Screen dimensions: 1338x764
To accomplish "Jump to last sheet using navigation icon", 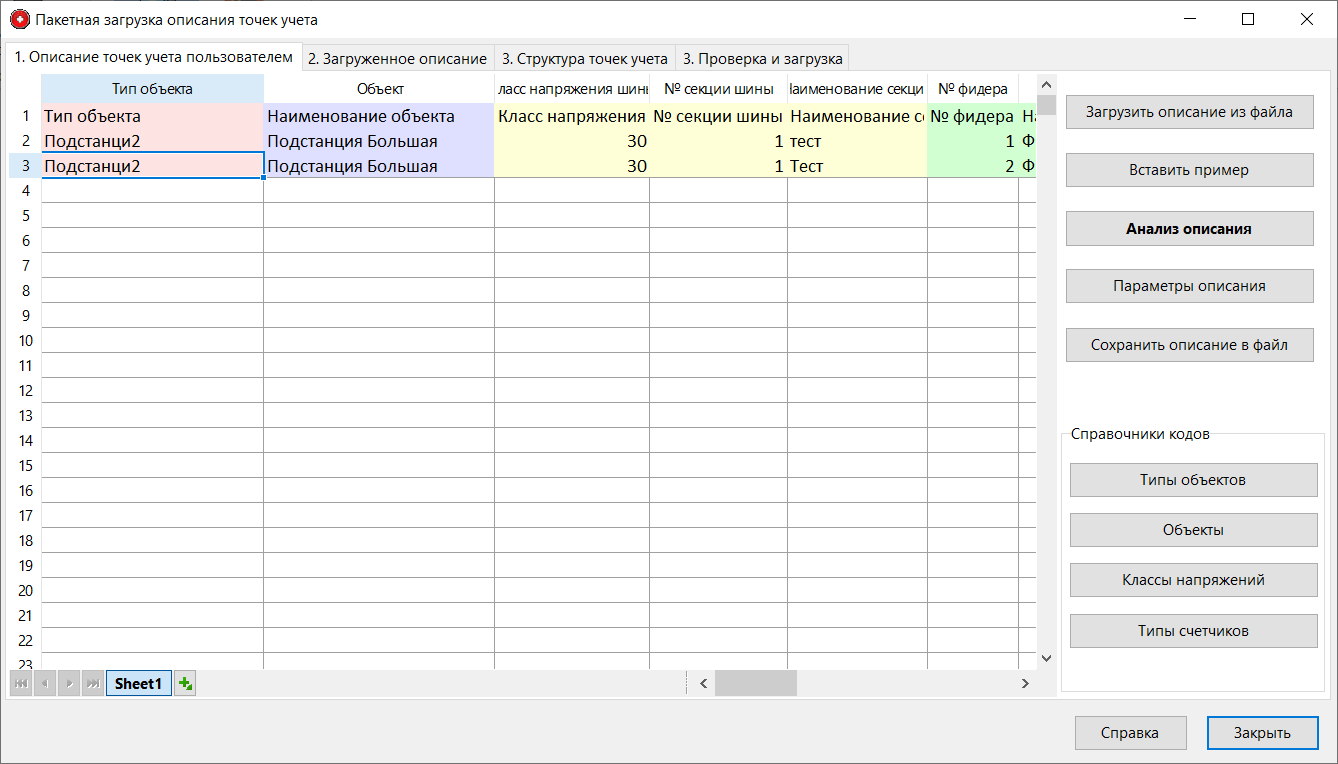I will (x=92, y=683).
